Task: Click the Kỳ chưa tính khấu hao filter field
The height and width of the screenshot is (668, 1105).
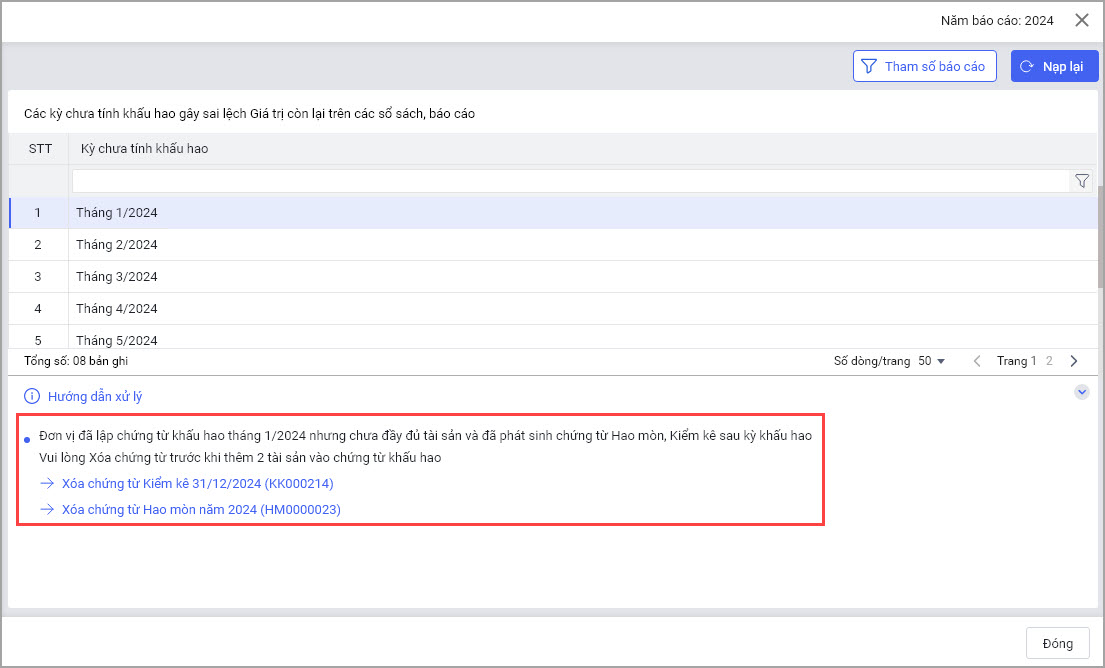Action: pos(570,181)
